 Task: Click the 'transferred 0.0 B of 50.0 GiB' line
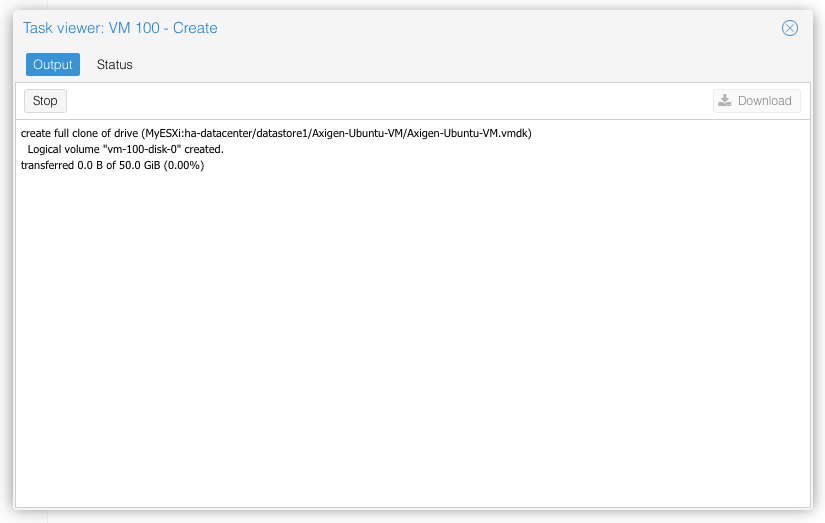113,165
